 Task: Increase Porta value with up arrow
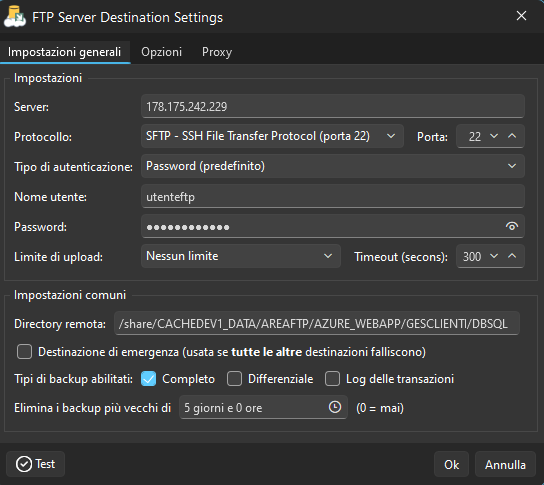[512, 136]
